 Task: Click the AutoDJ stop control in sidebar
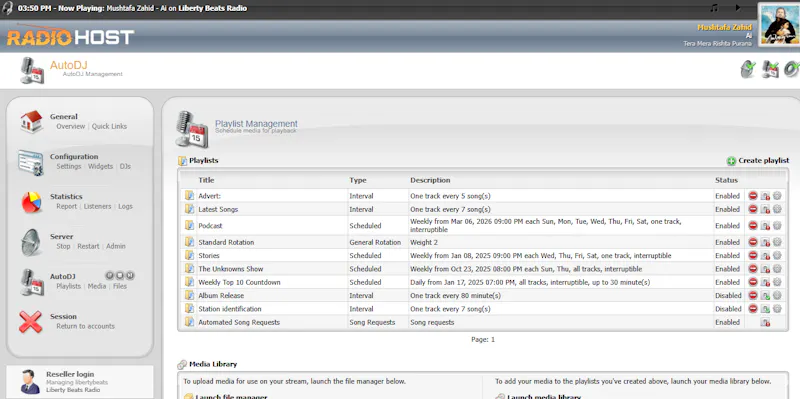[x=120, y=276]
